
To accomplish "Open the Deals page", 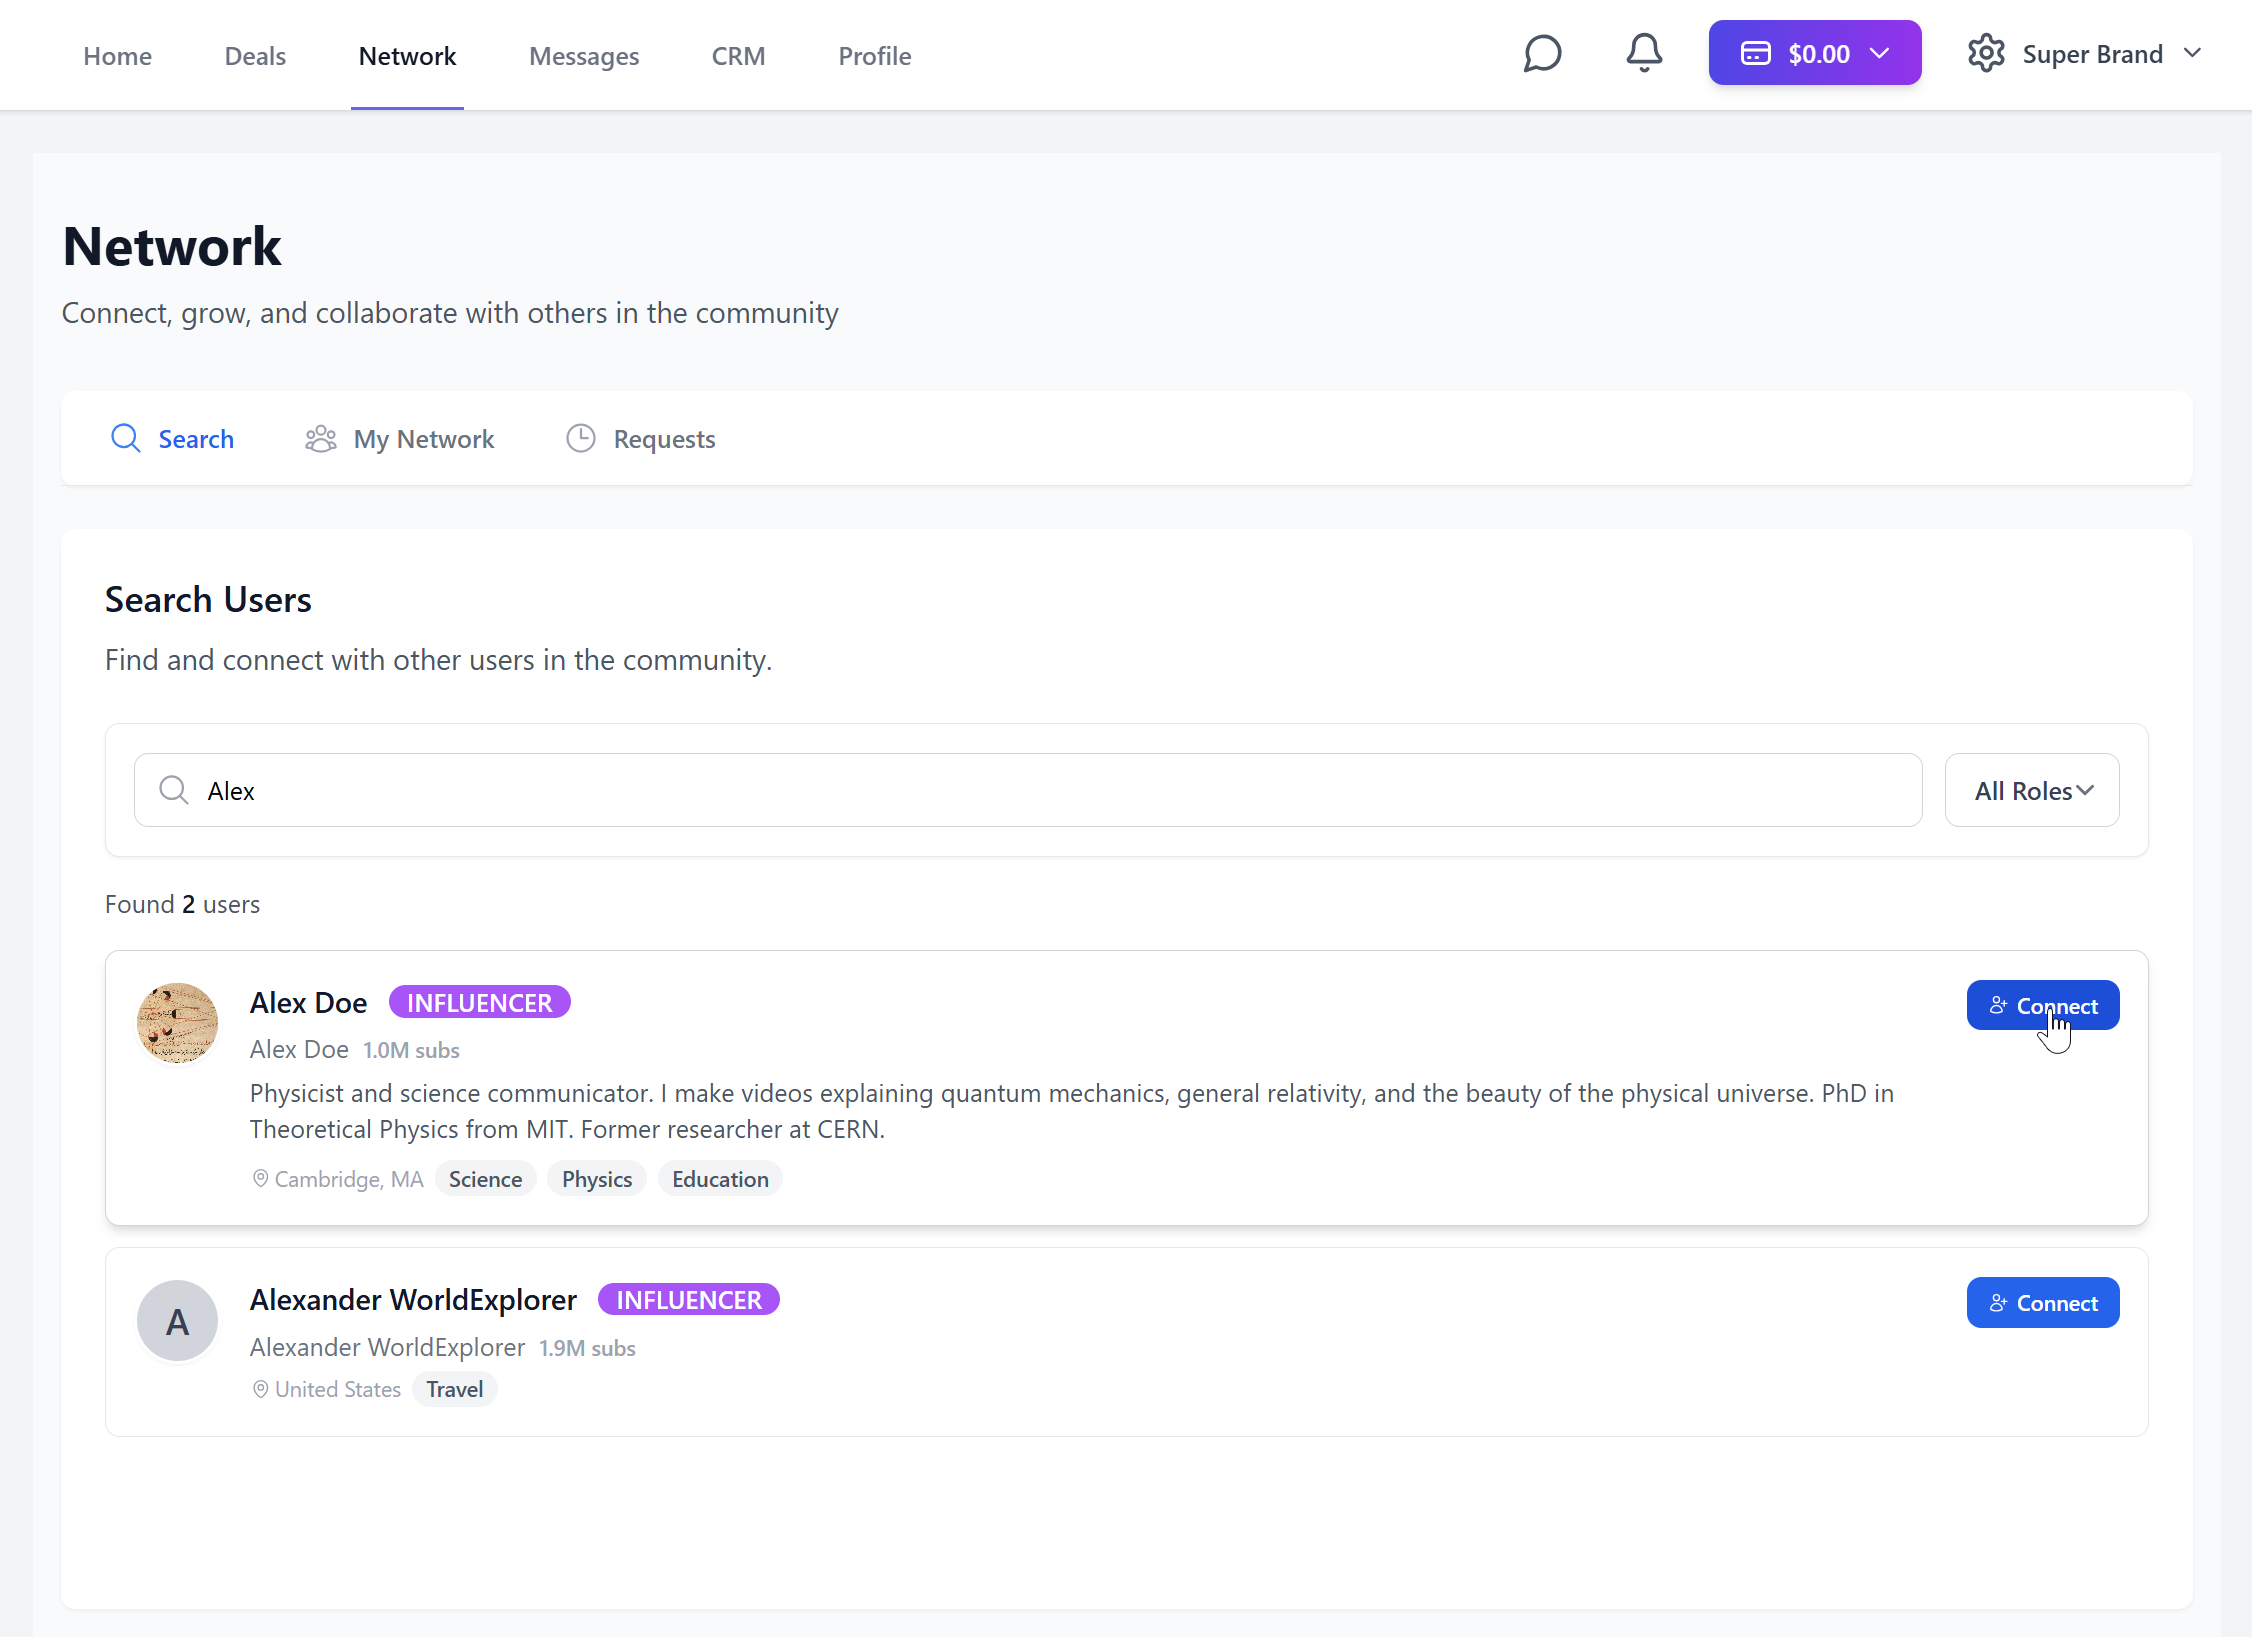I will click(x=255, y=56).
